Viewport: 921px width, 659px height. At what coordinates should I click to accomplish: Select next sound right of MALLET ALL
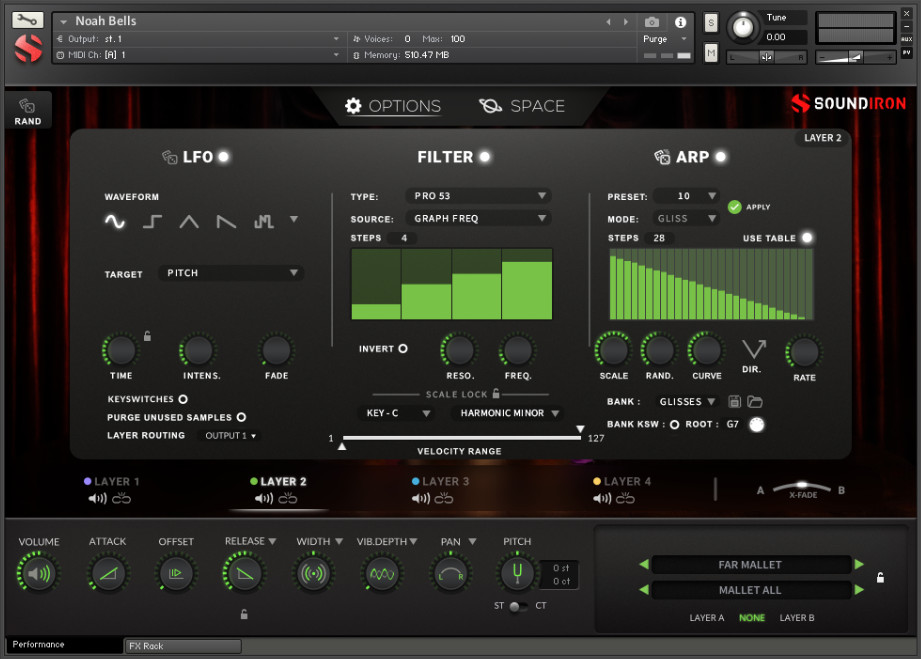(859, 590)
